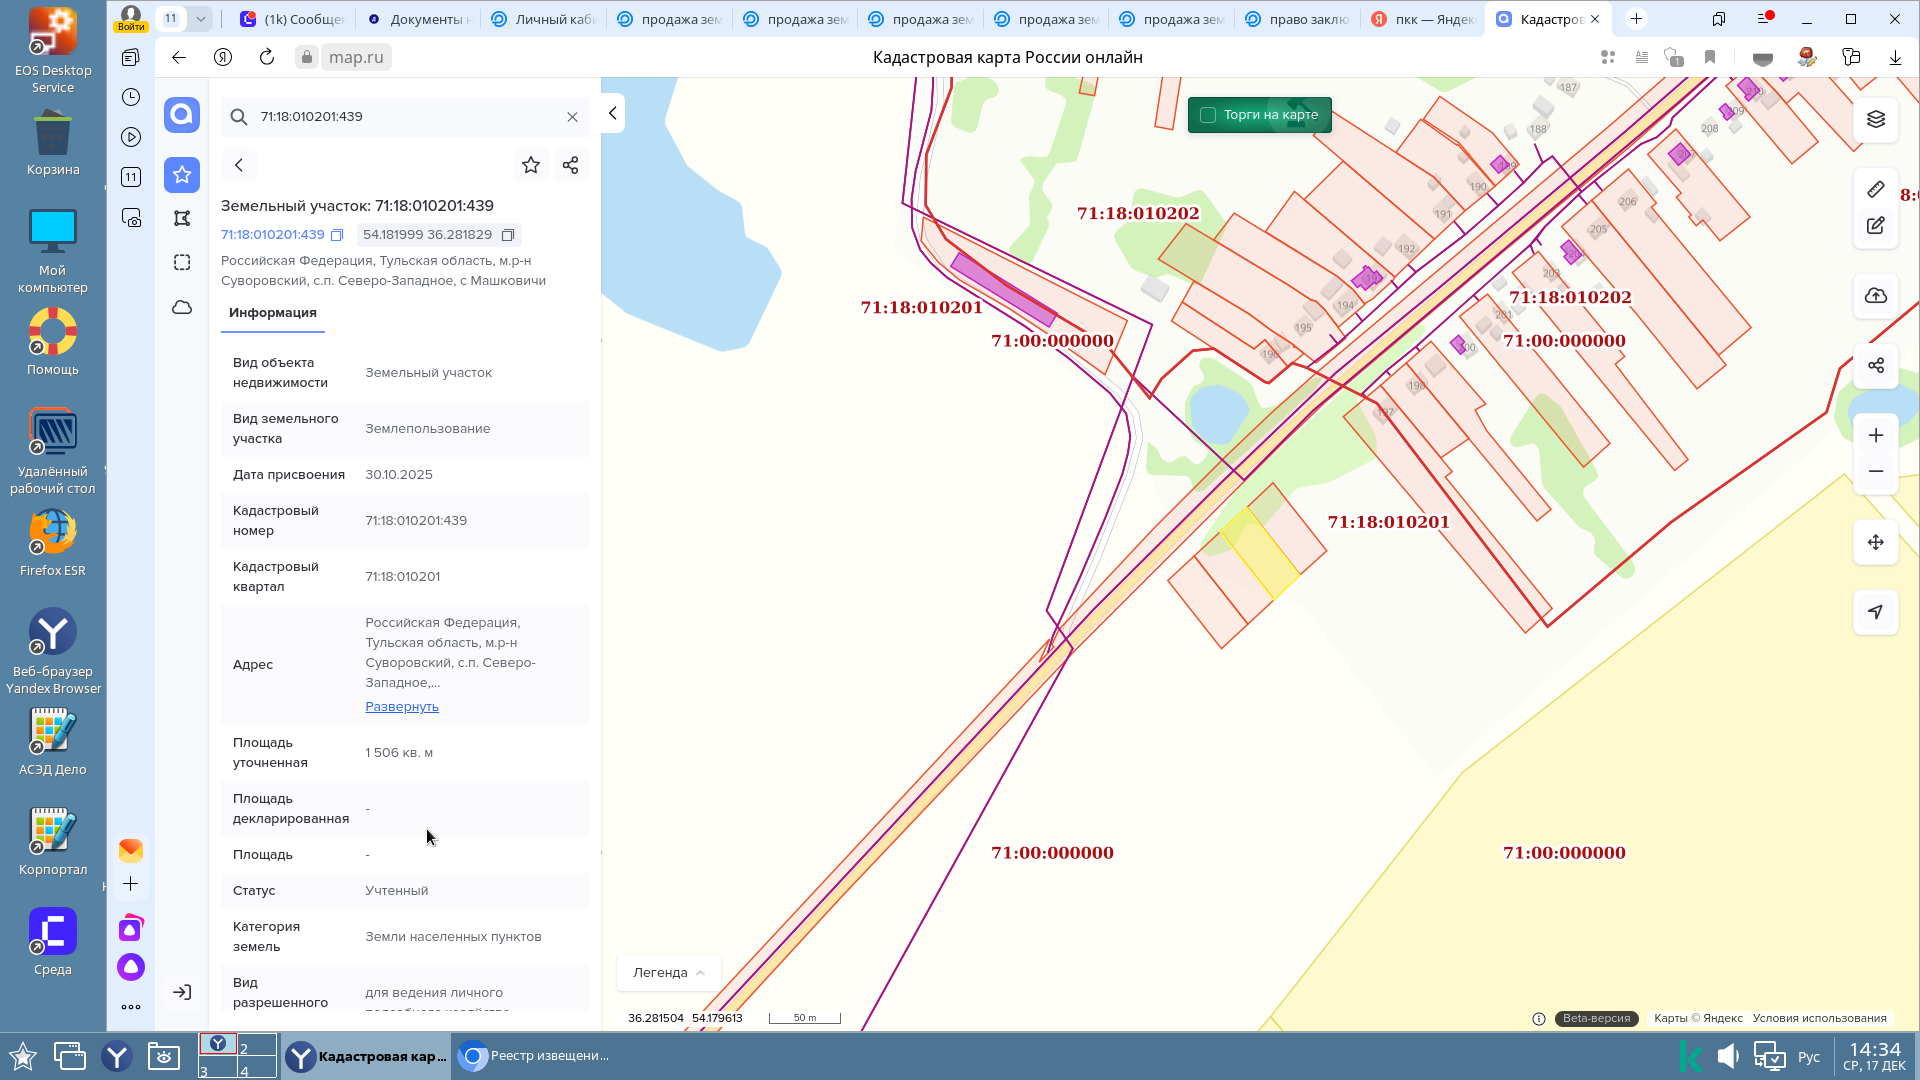1920x1080 pixels.
Task: Clear the cadastral search field
Action: click(572, 117)
